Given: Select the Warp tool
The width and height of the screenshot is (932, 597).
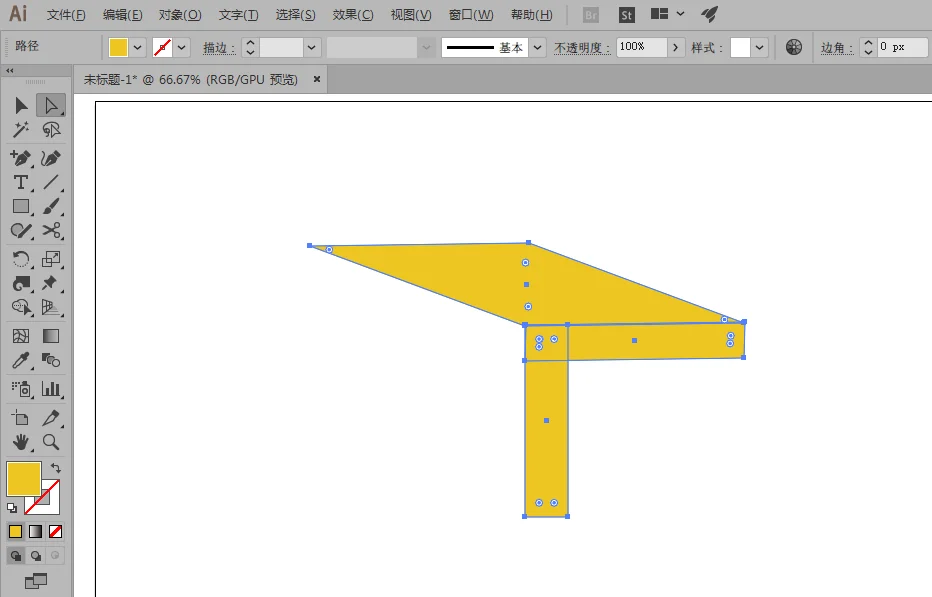Looking at the screenshot, I should tap(21, 283).
